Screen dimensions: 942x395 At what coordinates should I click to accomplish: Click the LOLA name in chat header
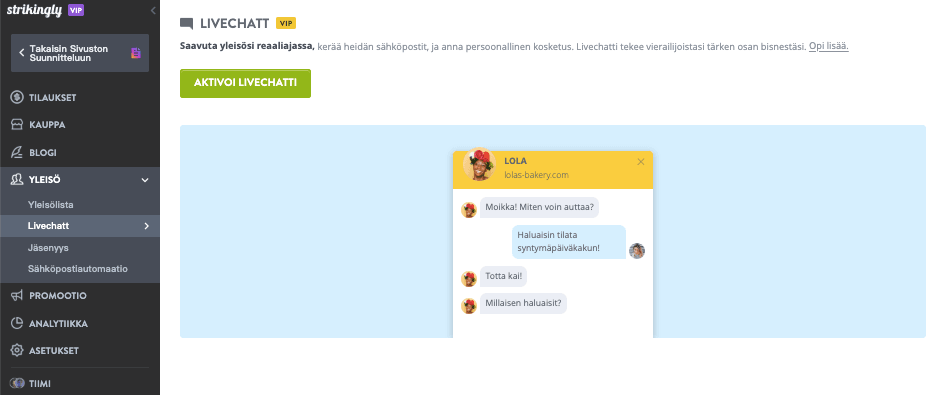515,161
